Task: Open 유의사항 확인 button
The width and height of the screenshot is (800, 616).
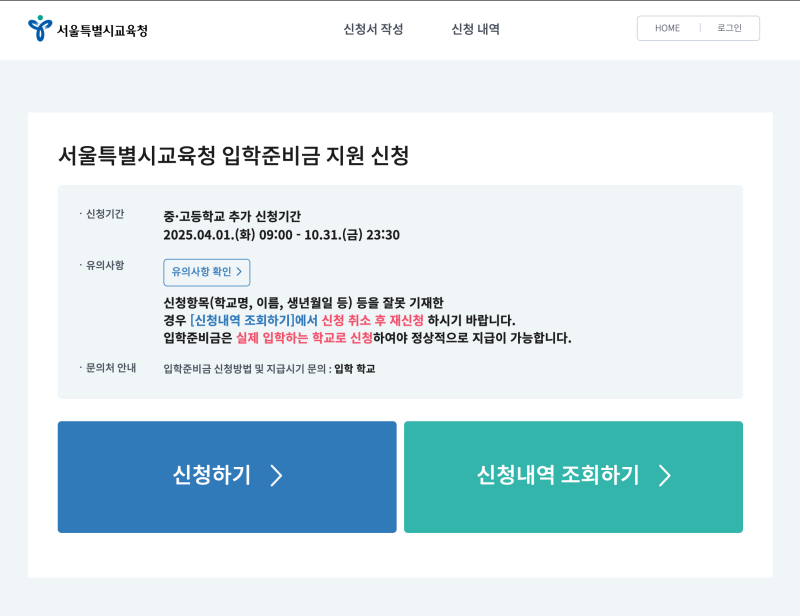Action: 207,273
